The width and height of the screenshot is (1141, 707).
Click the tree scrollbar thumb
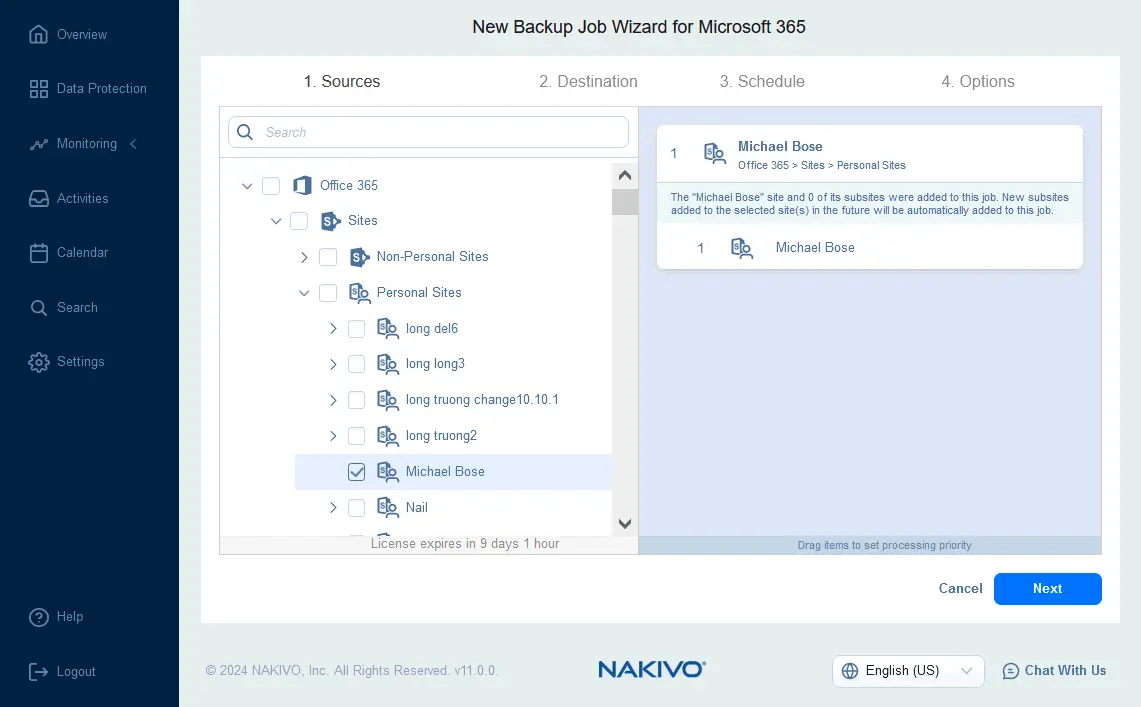[625, 202]
